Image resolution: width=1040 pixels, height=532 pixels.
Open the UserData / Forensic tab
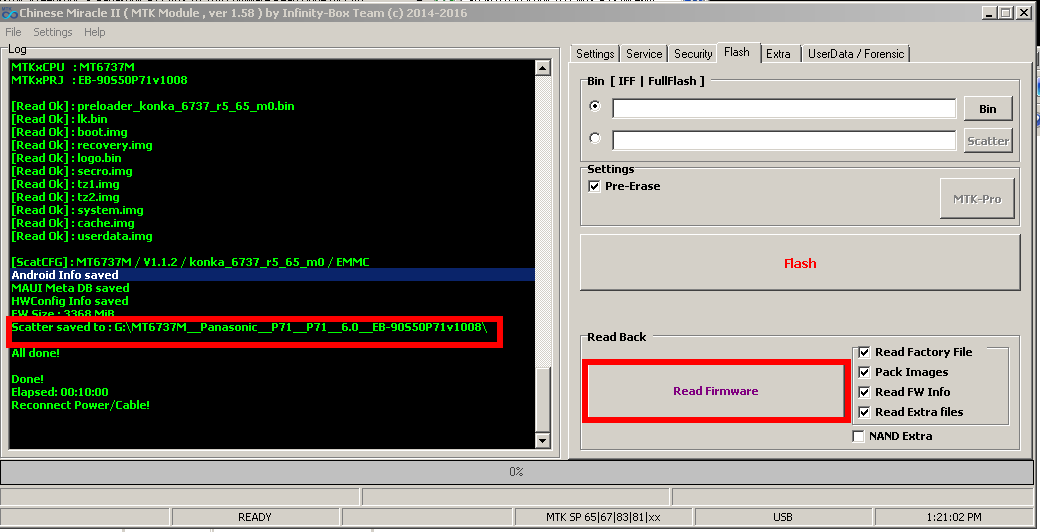pyautogui.click(x=856, y=54)
